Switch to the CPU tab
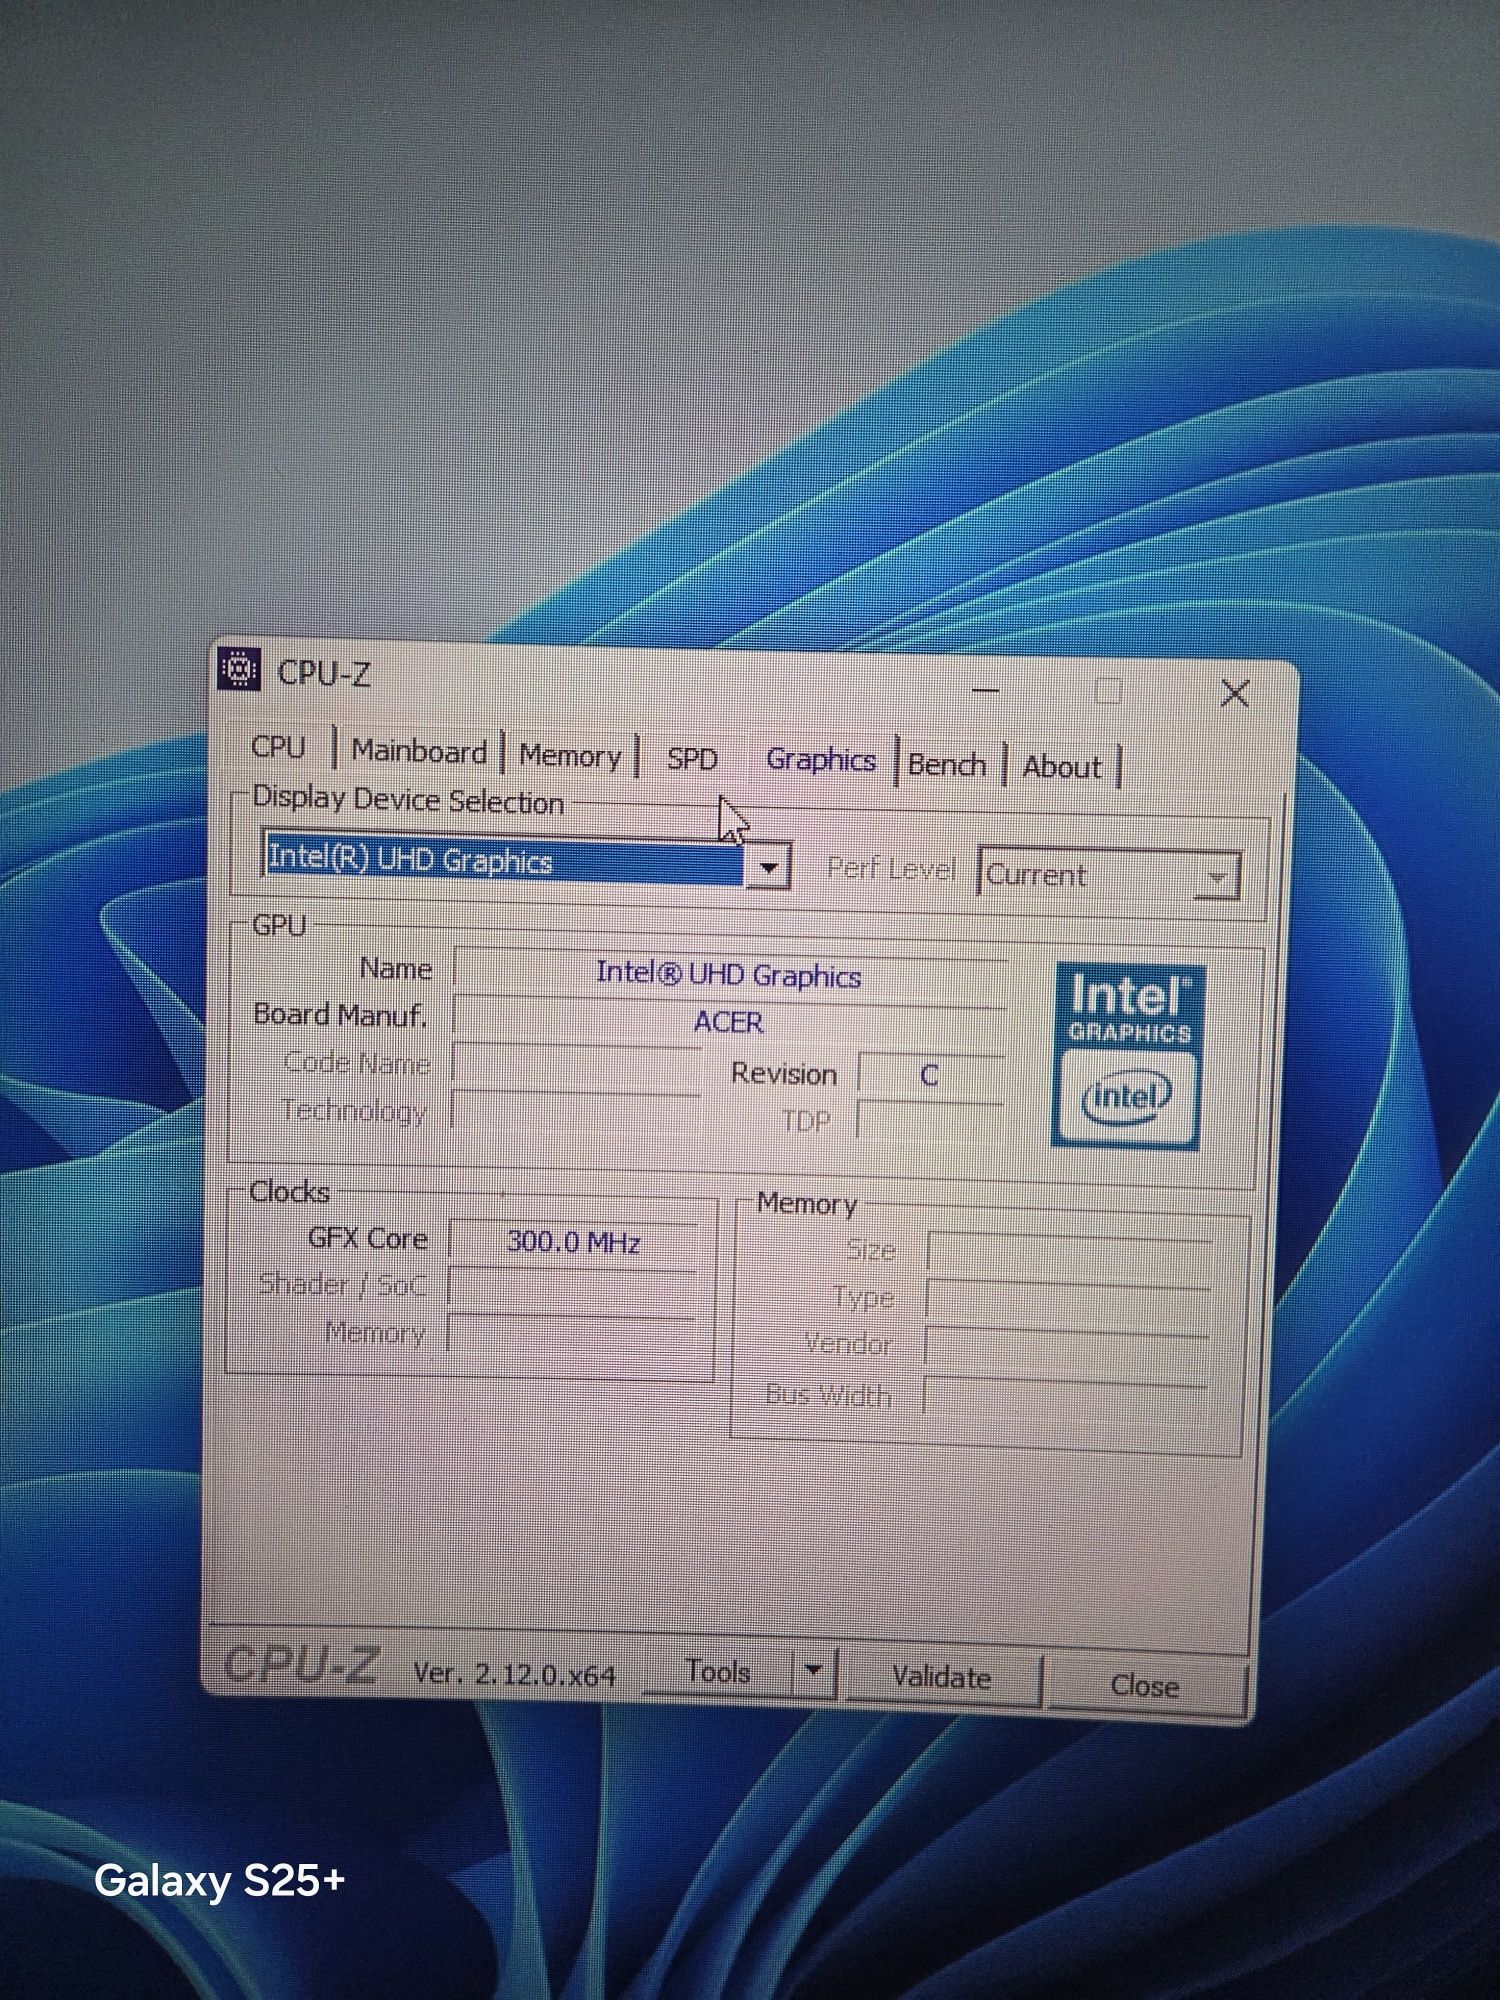 [x=279, y=747]
